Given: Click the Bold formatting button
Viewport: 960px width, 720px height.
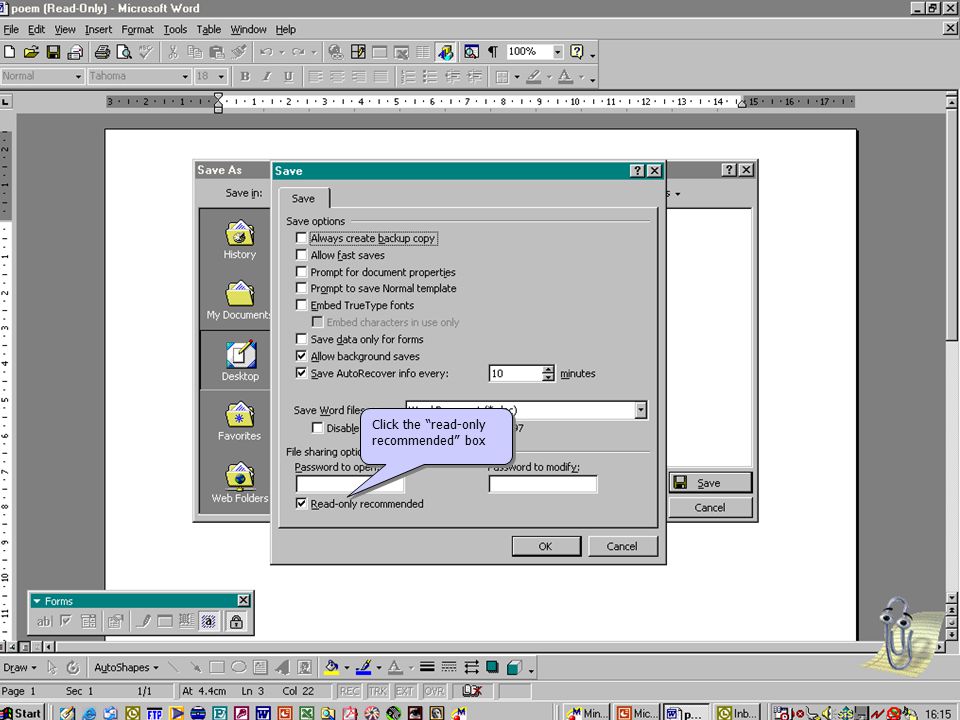Looking at the screenshot, I should 245,77.
